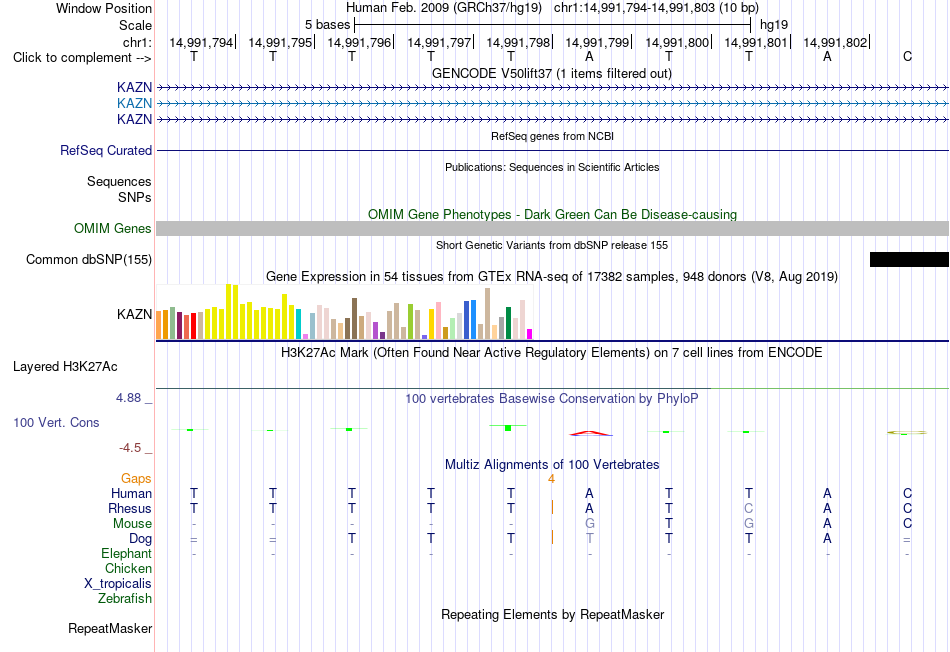Click the KAZN label beside GTEx chart
Image resolution: width=950 pixels, height=652 pixels.
point(134,314)
